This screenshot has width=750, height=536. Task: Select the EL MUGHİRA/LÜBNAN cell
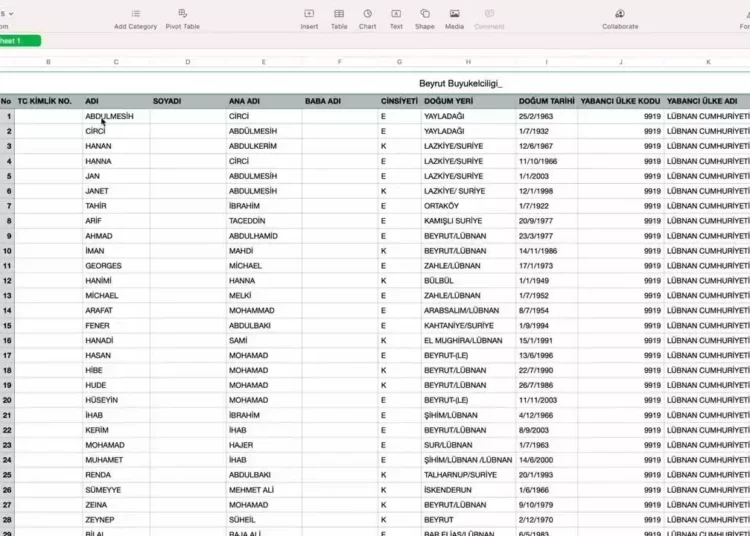click(468, 340)
